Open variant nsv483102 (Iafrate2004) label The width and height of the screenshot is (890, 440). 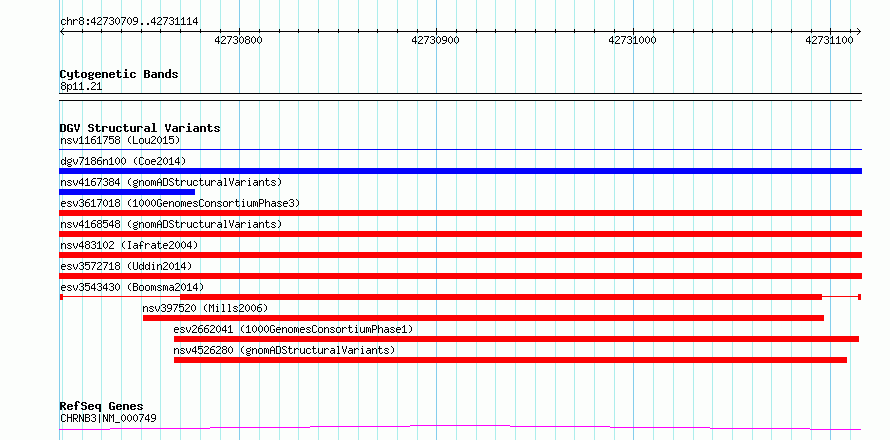pos(129,245)
